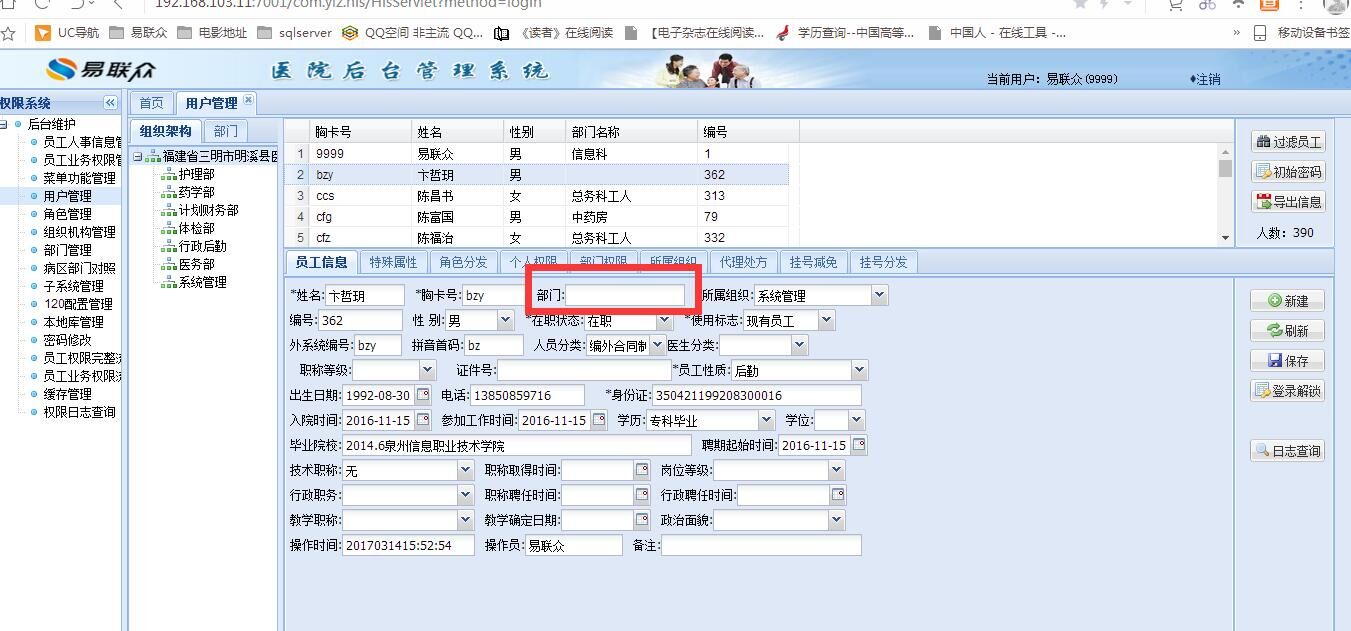
Task: Collapse the left sidebar with the double-arrow icon
Action: point(110,103)
